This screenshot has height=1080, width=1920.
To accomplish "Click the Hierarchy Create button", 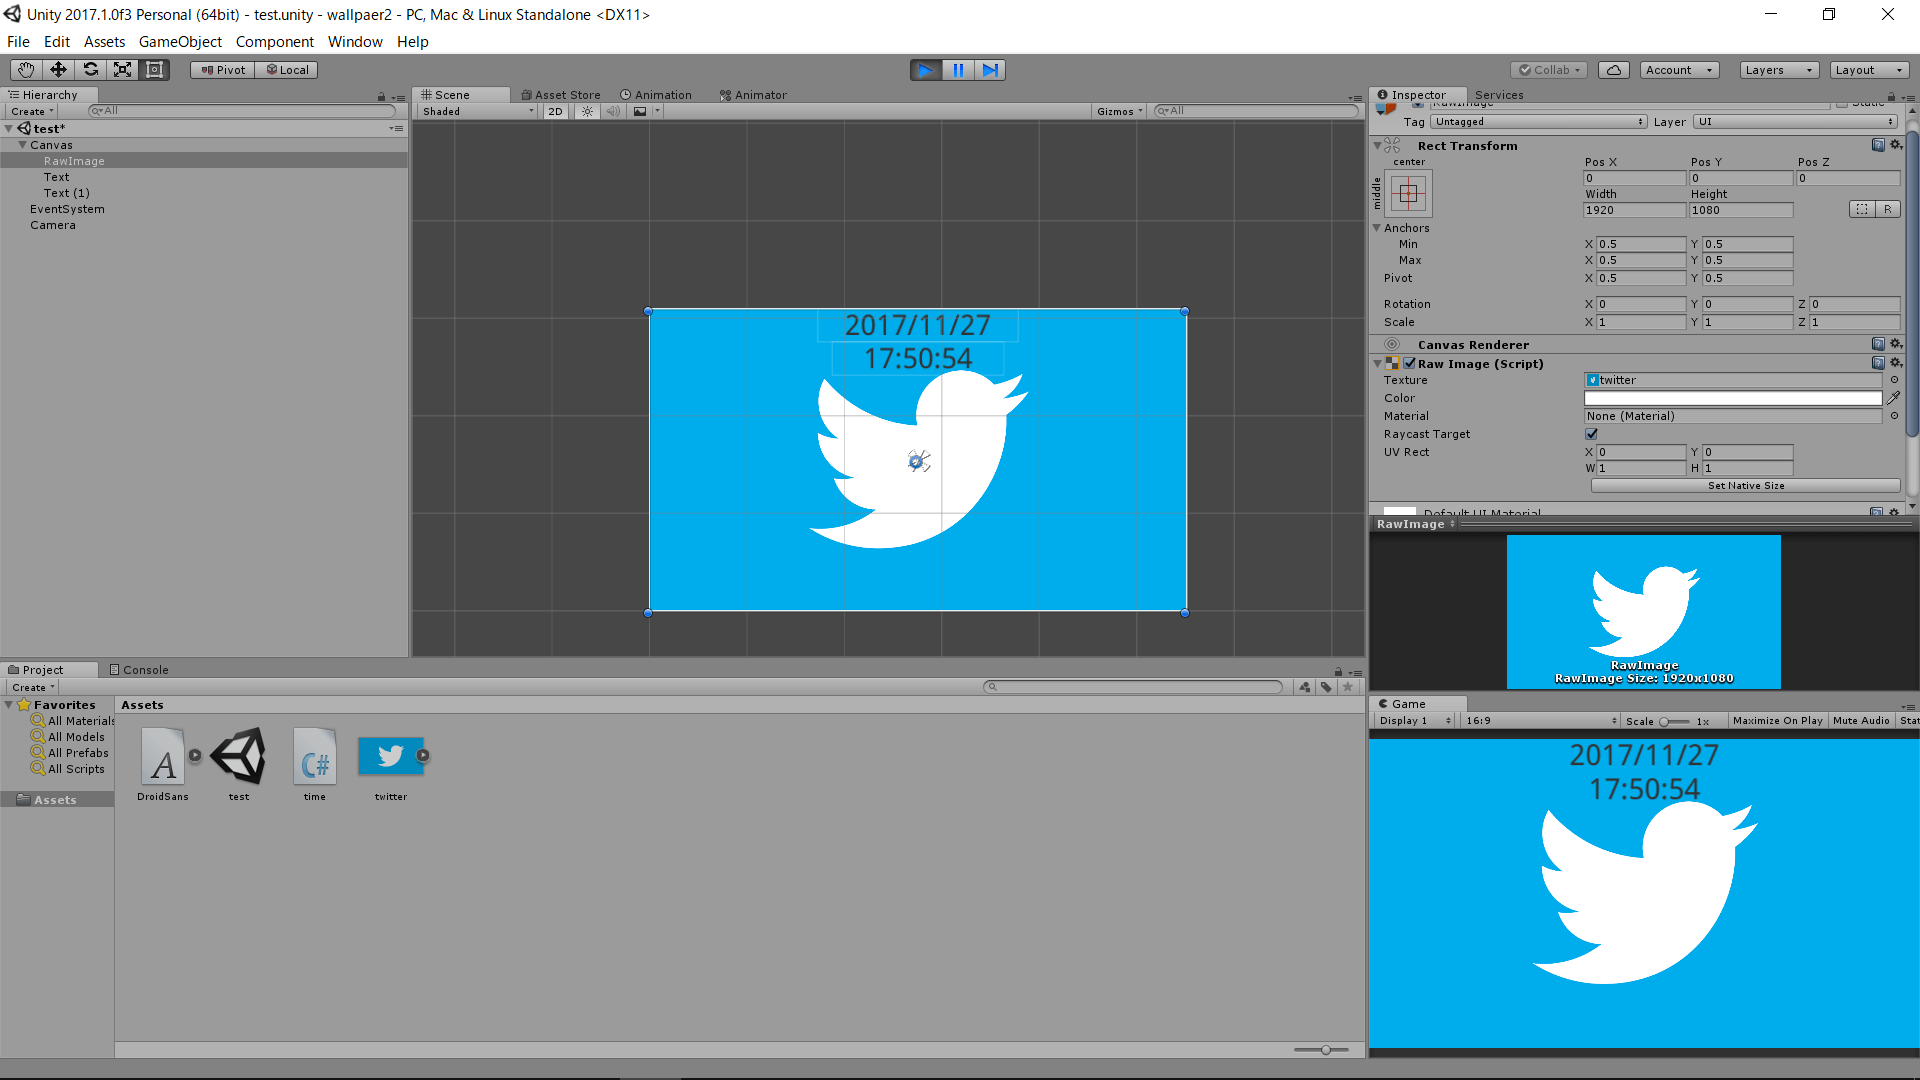I will tap(32, 111).
